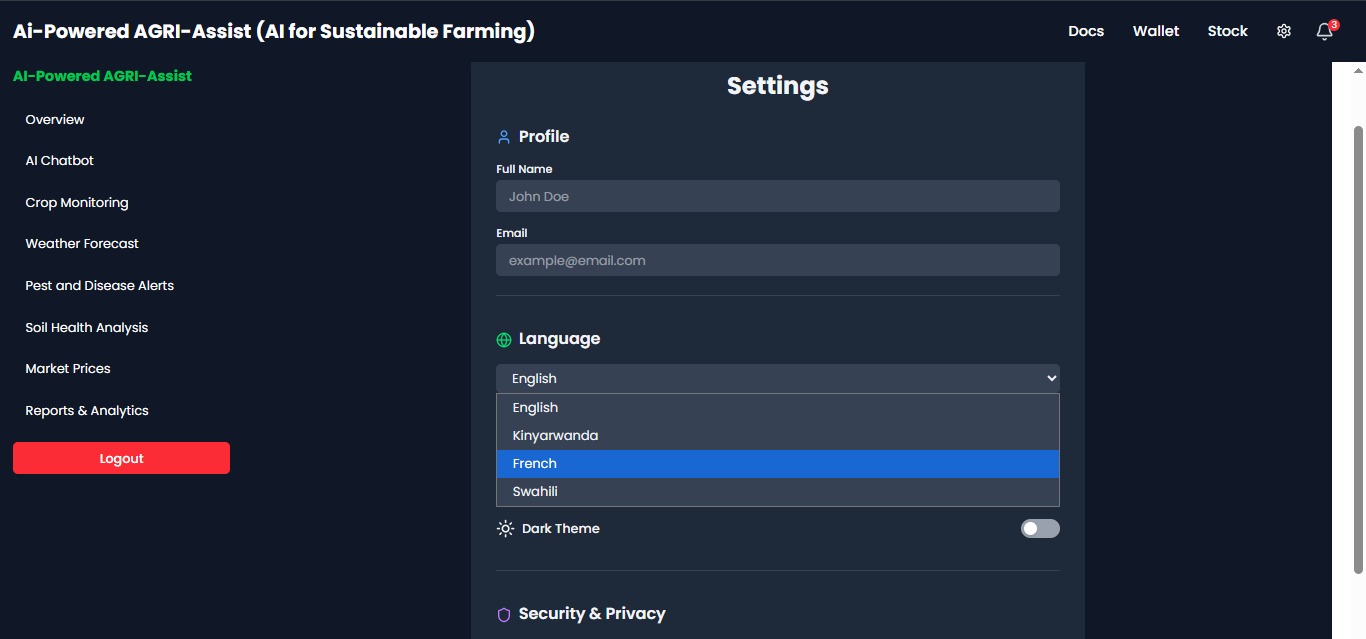
Task: Open Pest and Disease Alerts page
Action: [100, 286]
